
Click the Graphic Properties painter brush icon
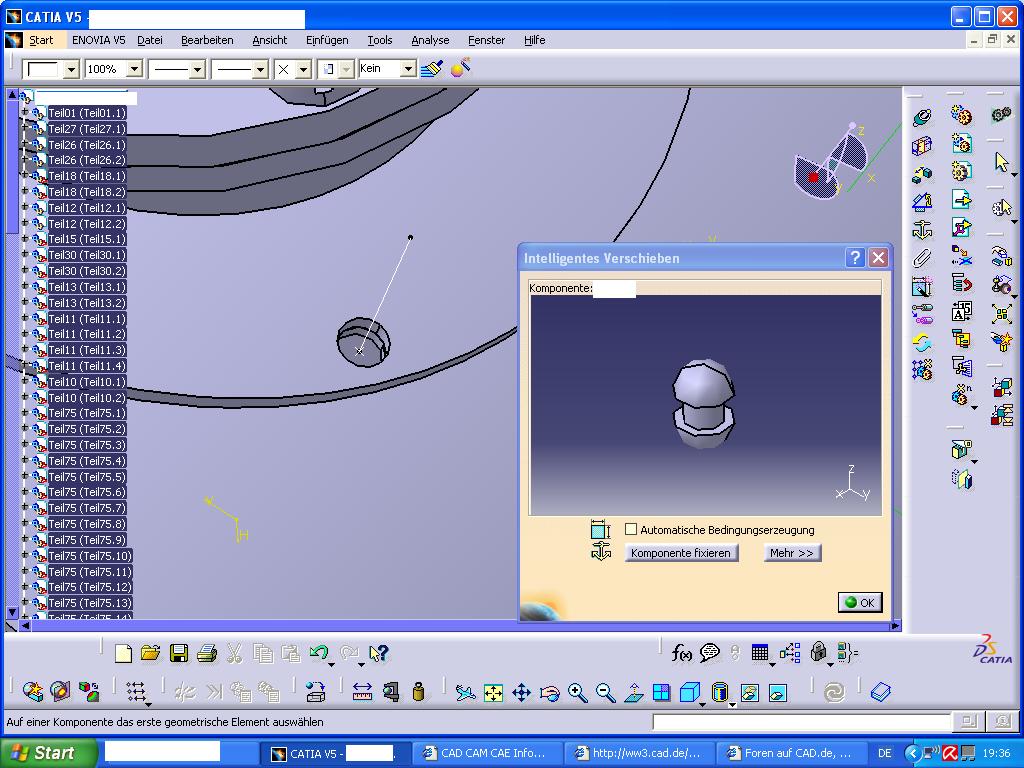pos(432,68)
